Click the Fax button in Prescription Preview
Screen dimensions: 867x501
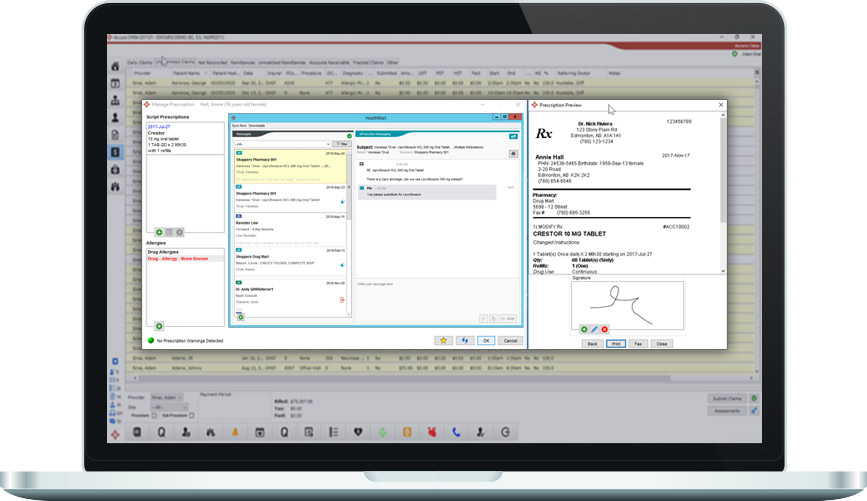pyautogui.click(x=638, y=343)
